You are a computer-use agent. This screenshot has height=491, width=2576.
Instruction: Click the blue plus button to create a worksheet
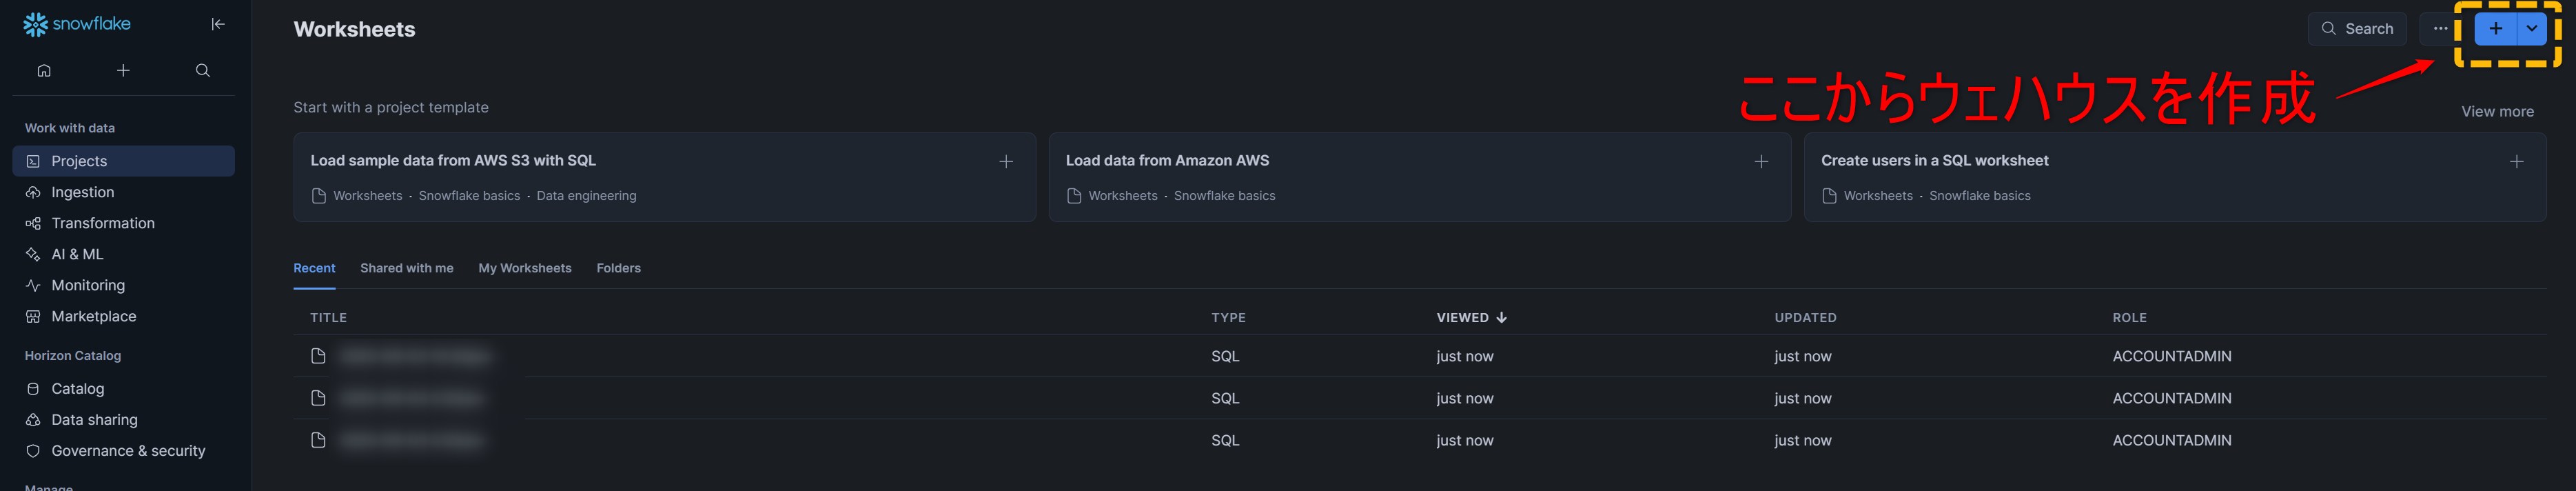pyautogui.click(x=2496, y=29)
